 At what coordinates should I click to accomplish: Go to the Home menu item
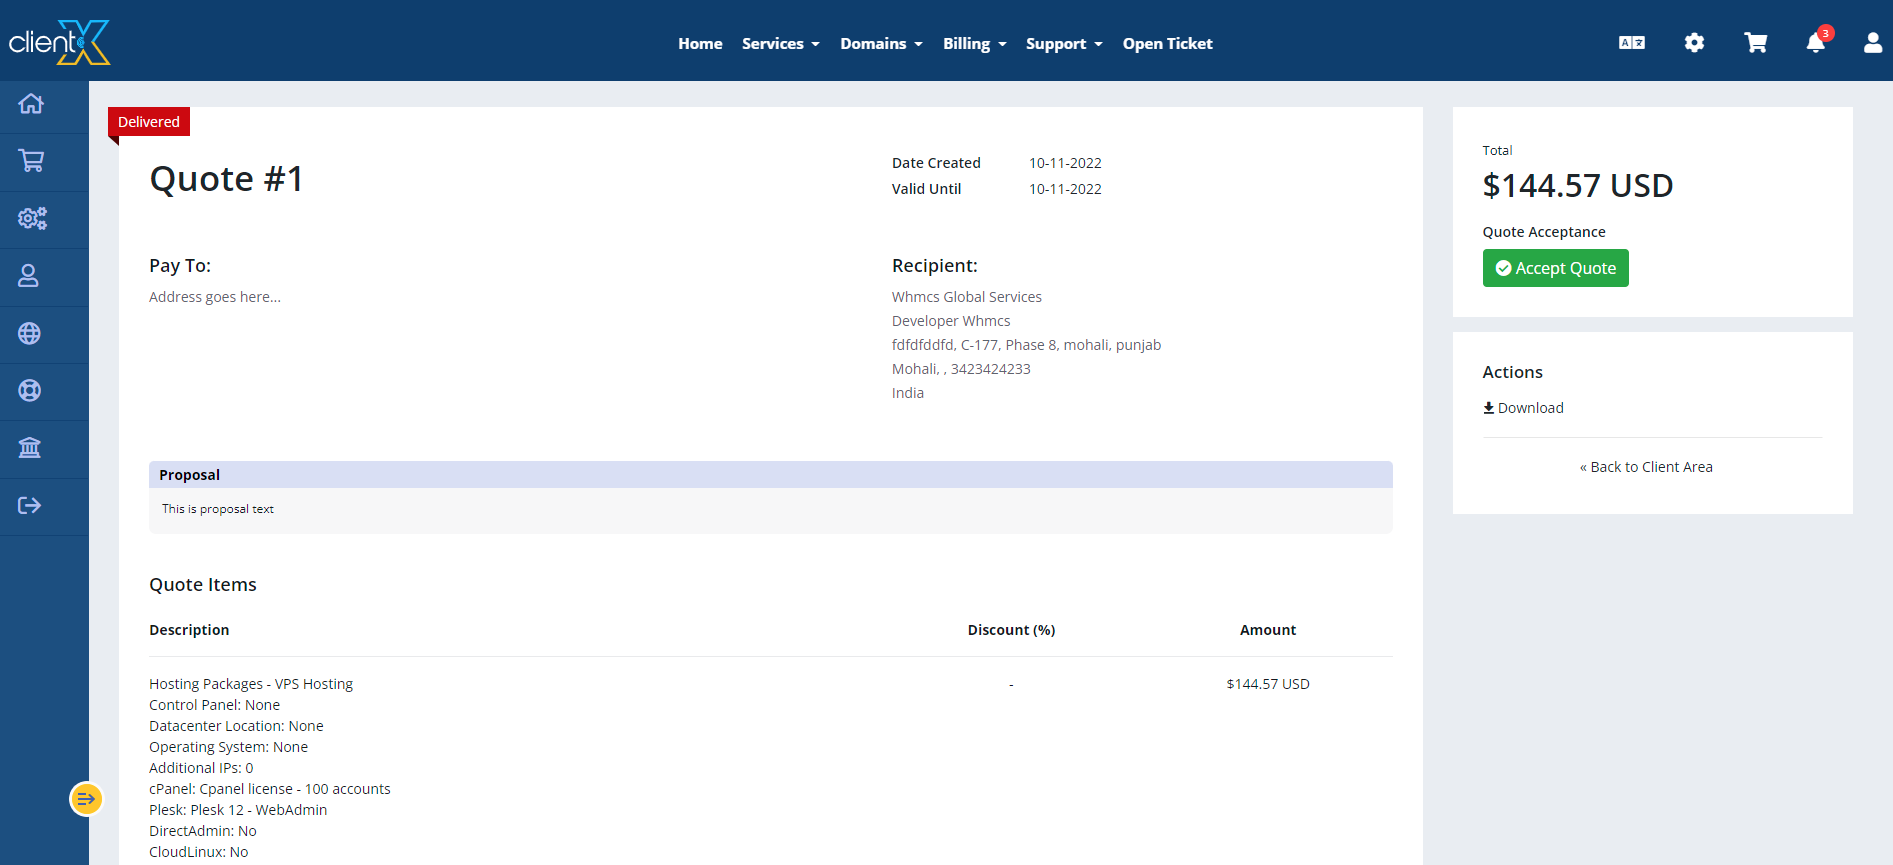(700, 44)
